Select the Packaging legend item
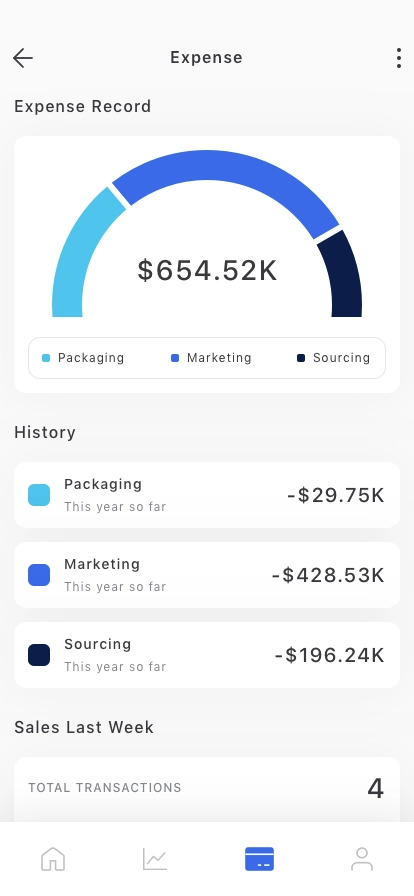 click(83, 358)
